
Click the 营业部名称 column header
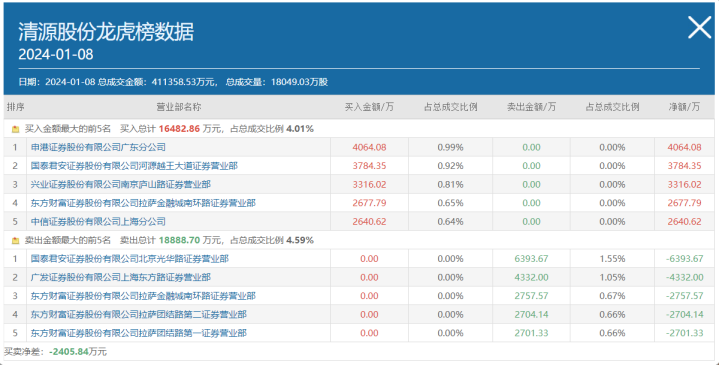pos(179,107)
